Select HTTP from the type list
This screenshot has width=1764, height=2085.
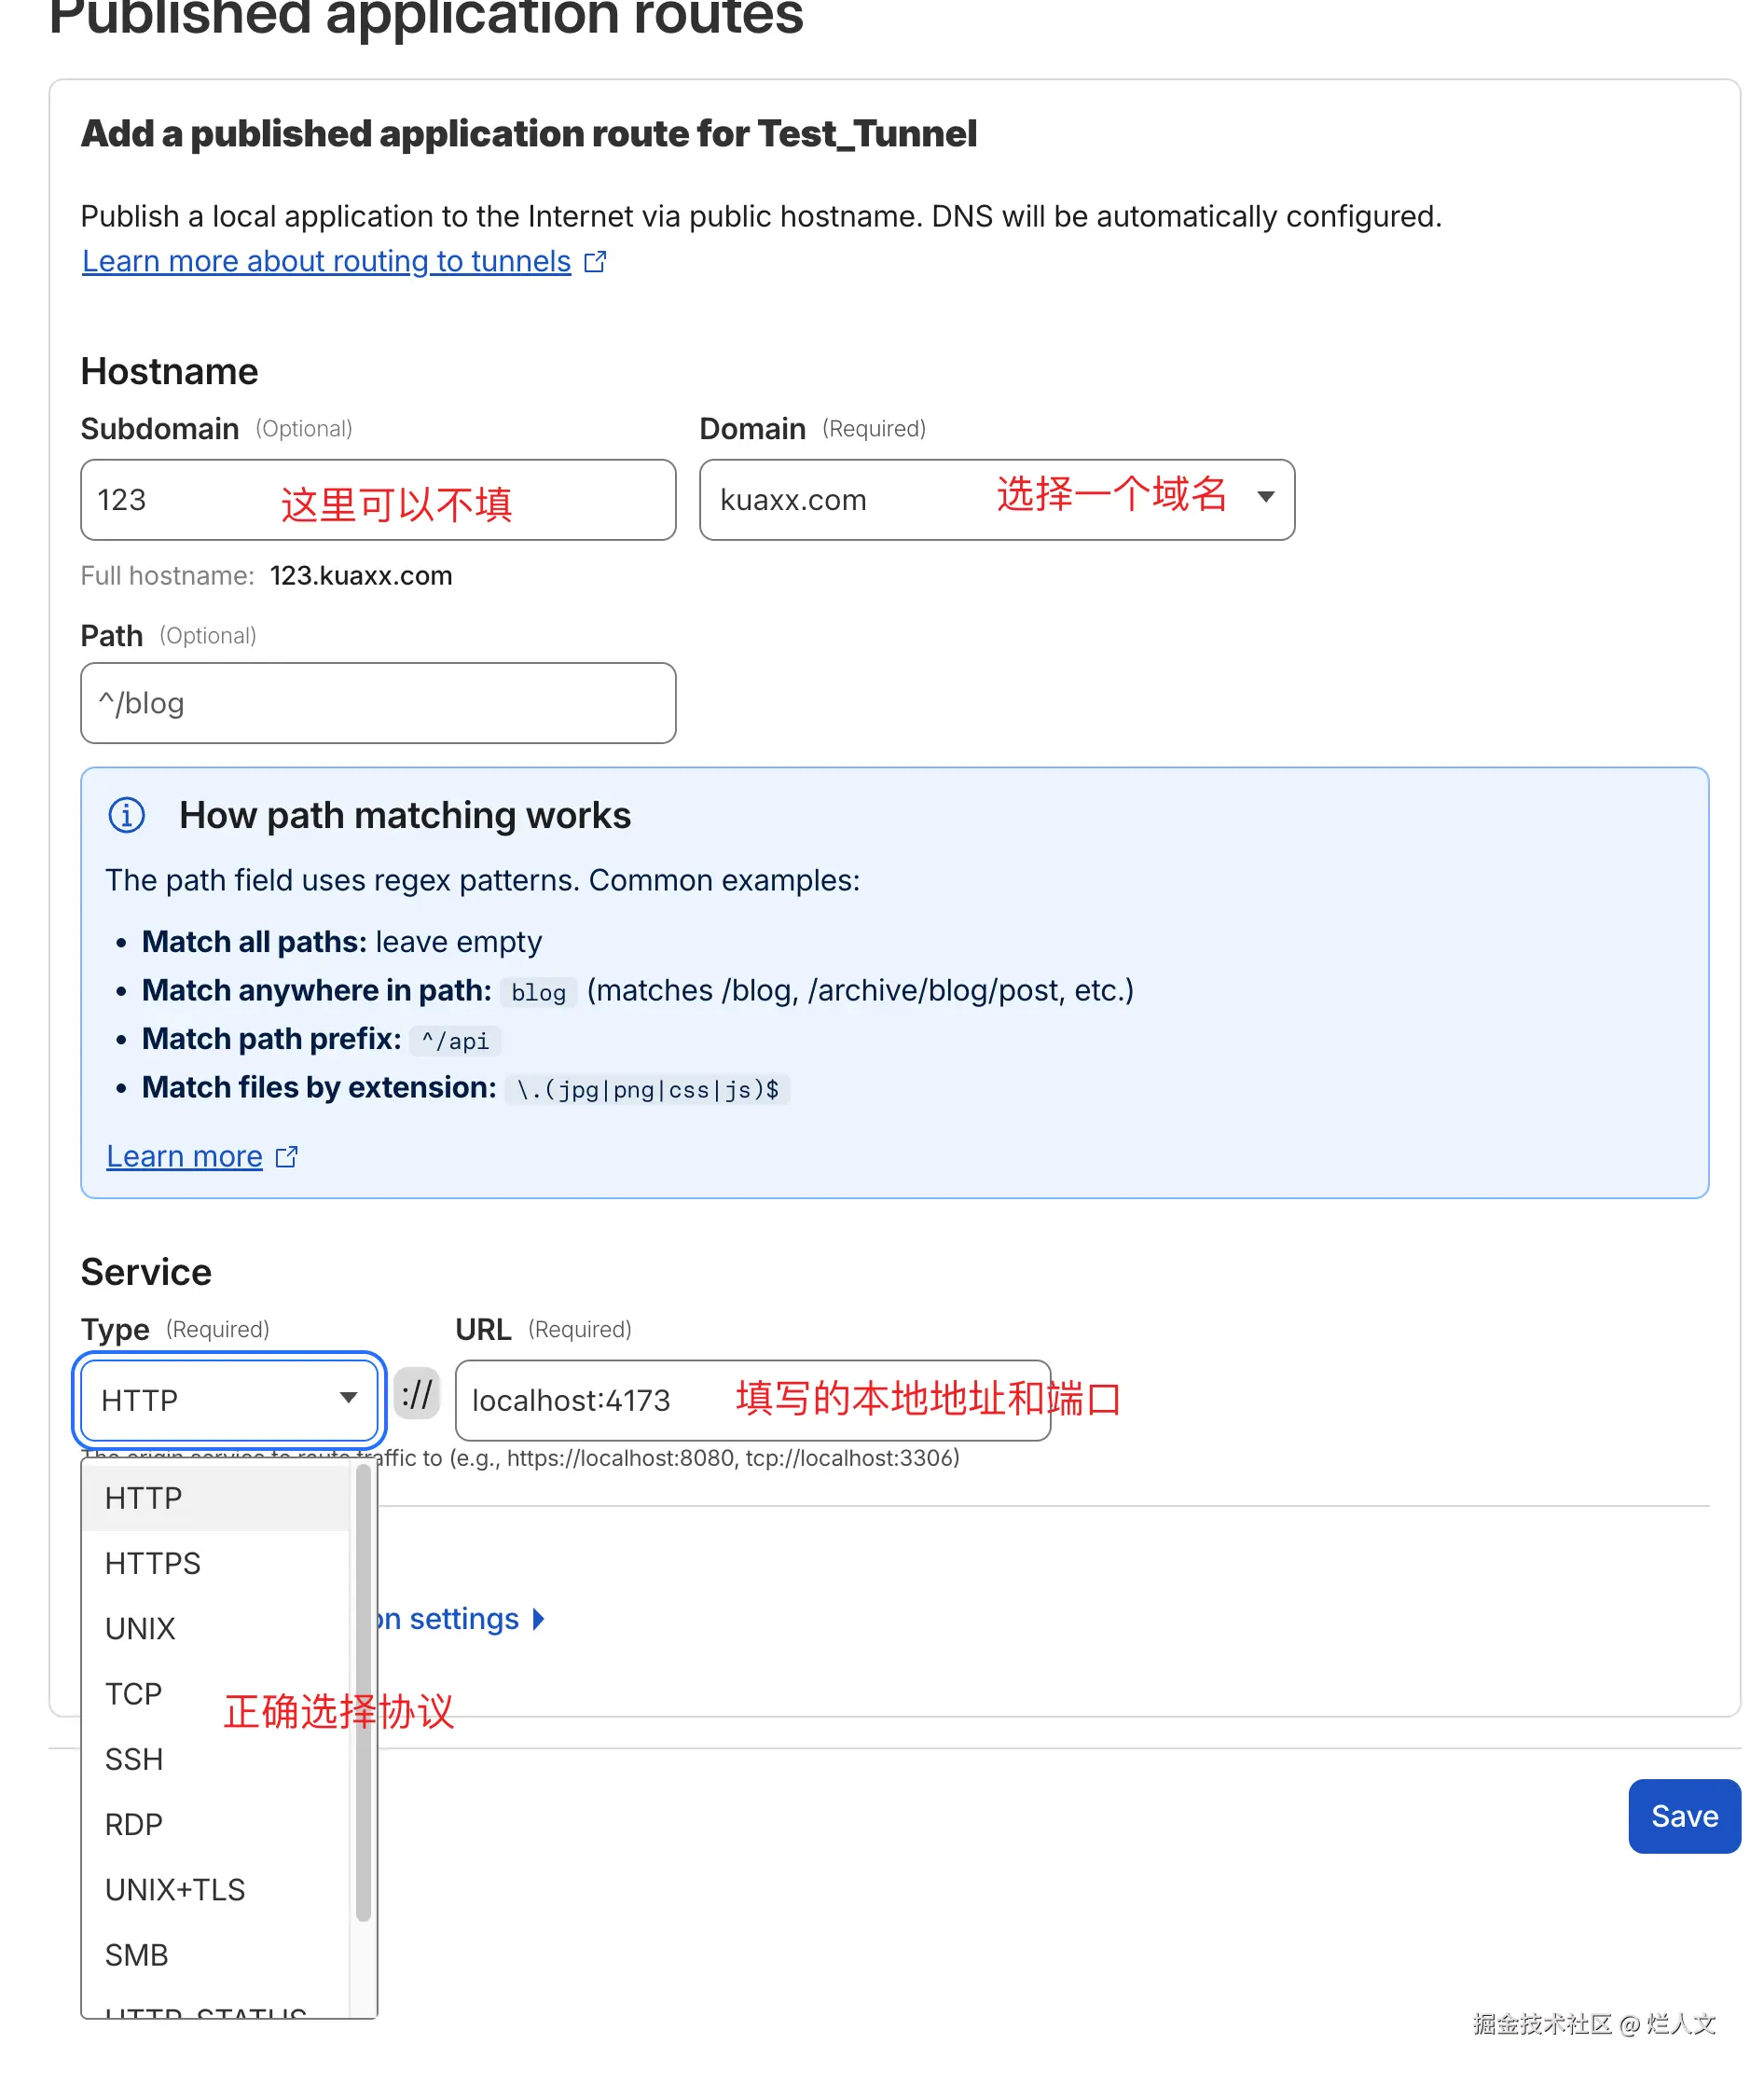[144, 1498]
